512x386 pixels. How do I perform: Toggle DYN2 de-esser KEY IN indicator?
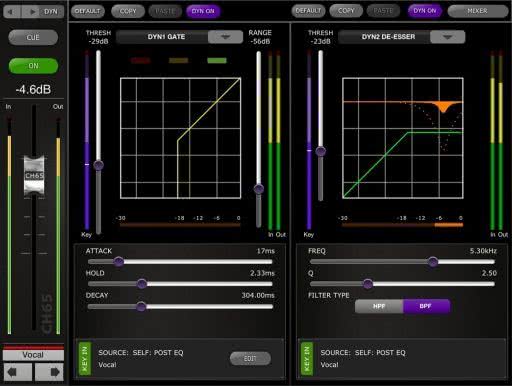pos(307,359)
